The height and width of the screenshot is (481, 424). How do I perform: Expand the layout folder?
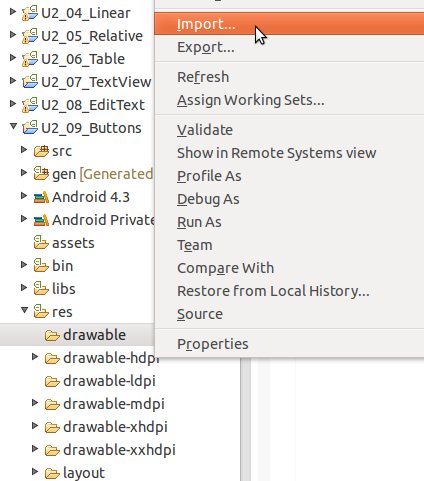[x=35, y=471]
